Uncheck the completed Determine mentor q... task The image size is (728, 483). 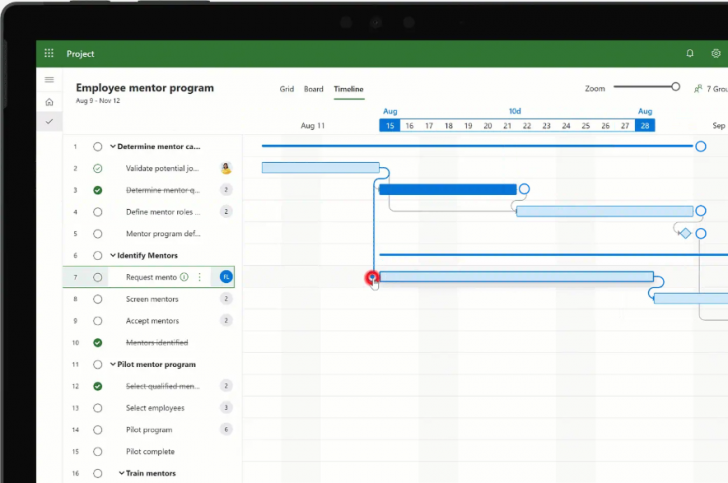click(x=98, y=190)
